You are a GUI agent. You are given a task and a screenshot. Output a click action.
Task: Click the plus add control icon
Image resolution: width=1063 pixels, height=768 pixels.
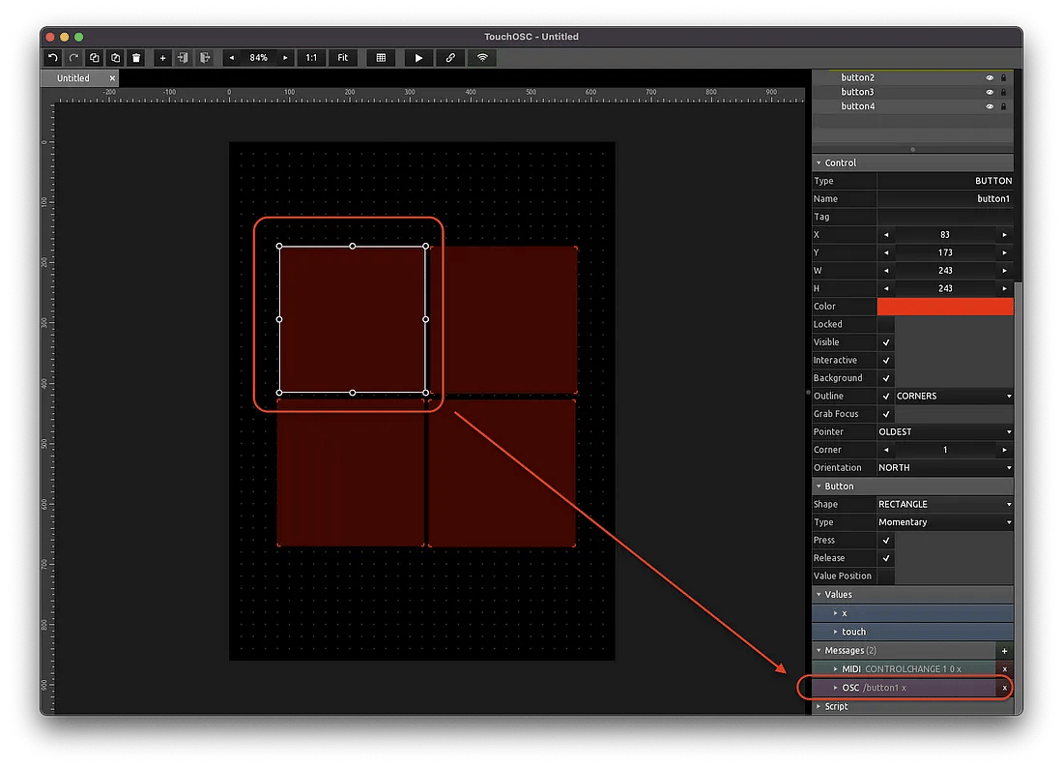click(163, 58)
